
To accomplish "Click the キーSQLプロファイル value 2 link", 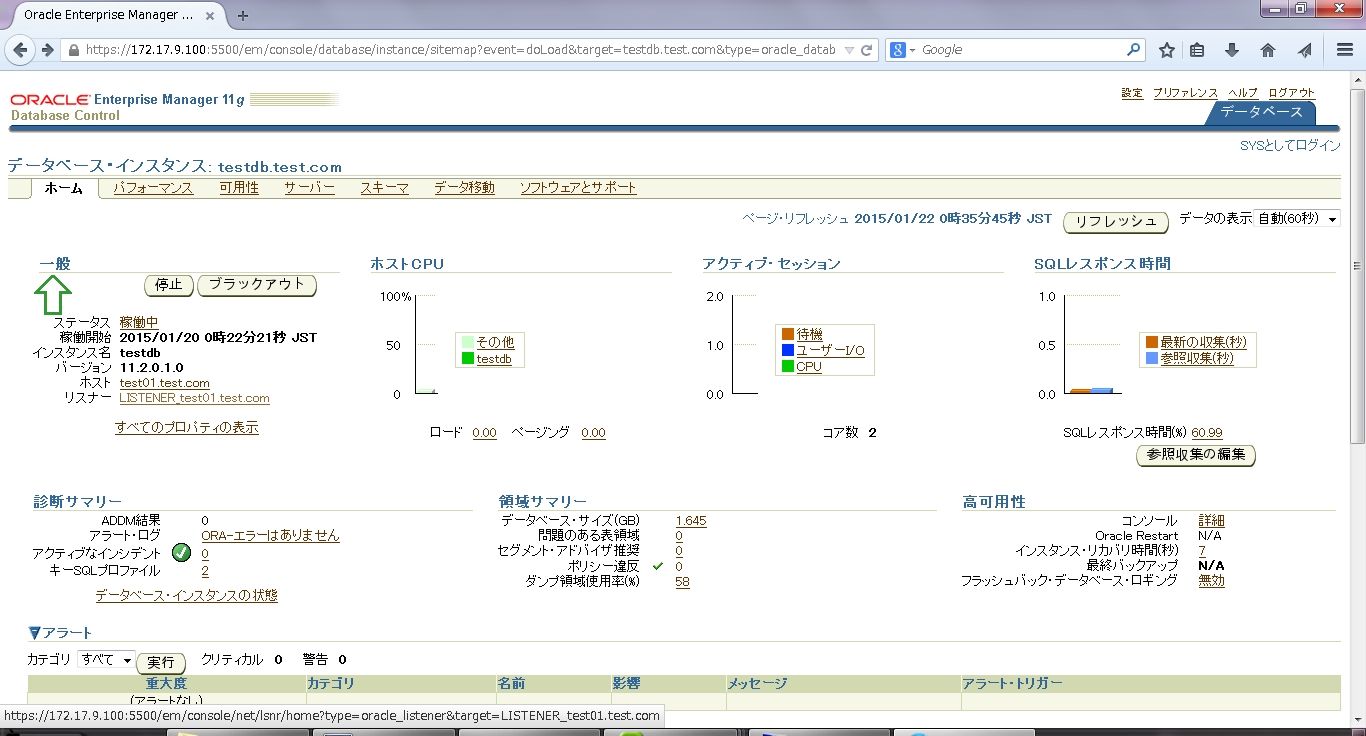I will 205,571.
